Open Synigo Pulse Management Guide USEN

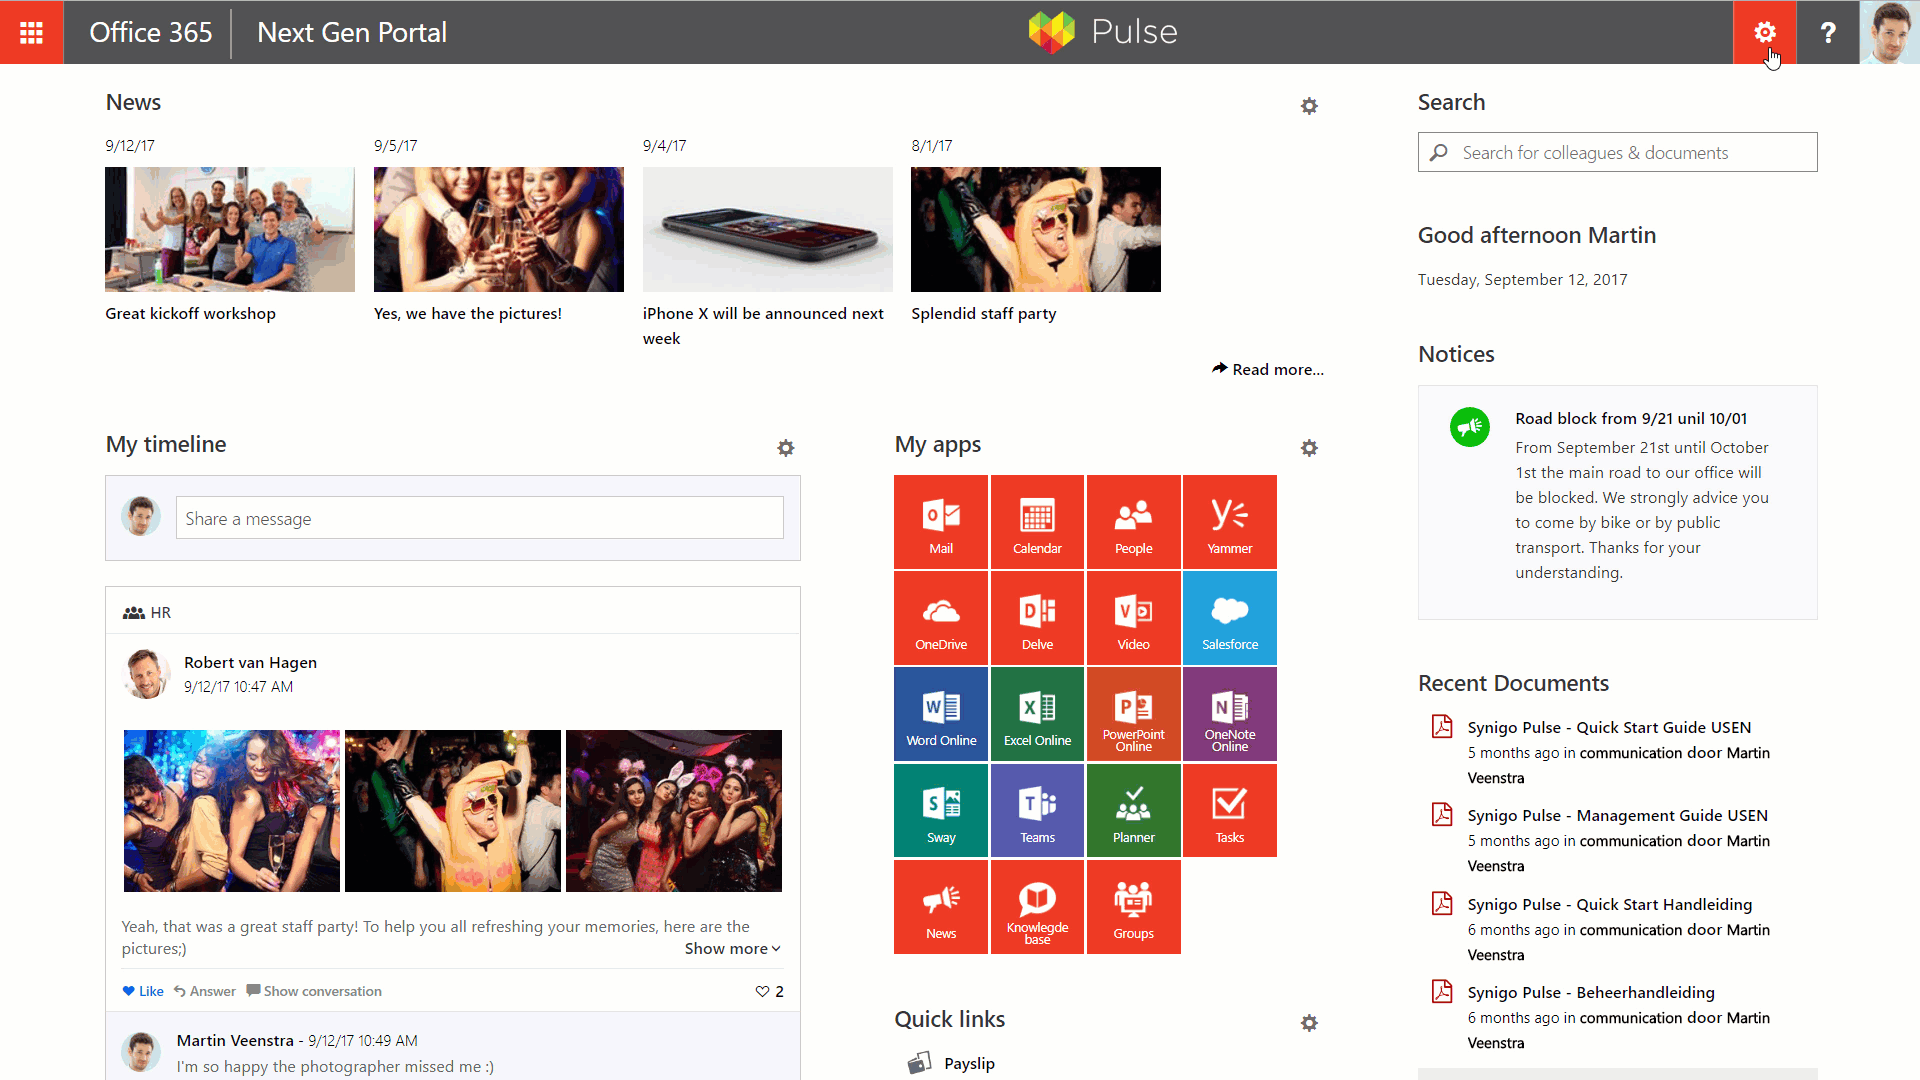pos(1617,815)
